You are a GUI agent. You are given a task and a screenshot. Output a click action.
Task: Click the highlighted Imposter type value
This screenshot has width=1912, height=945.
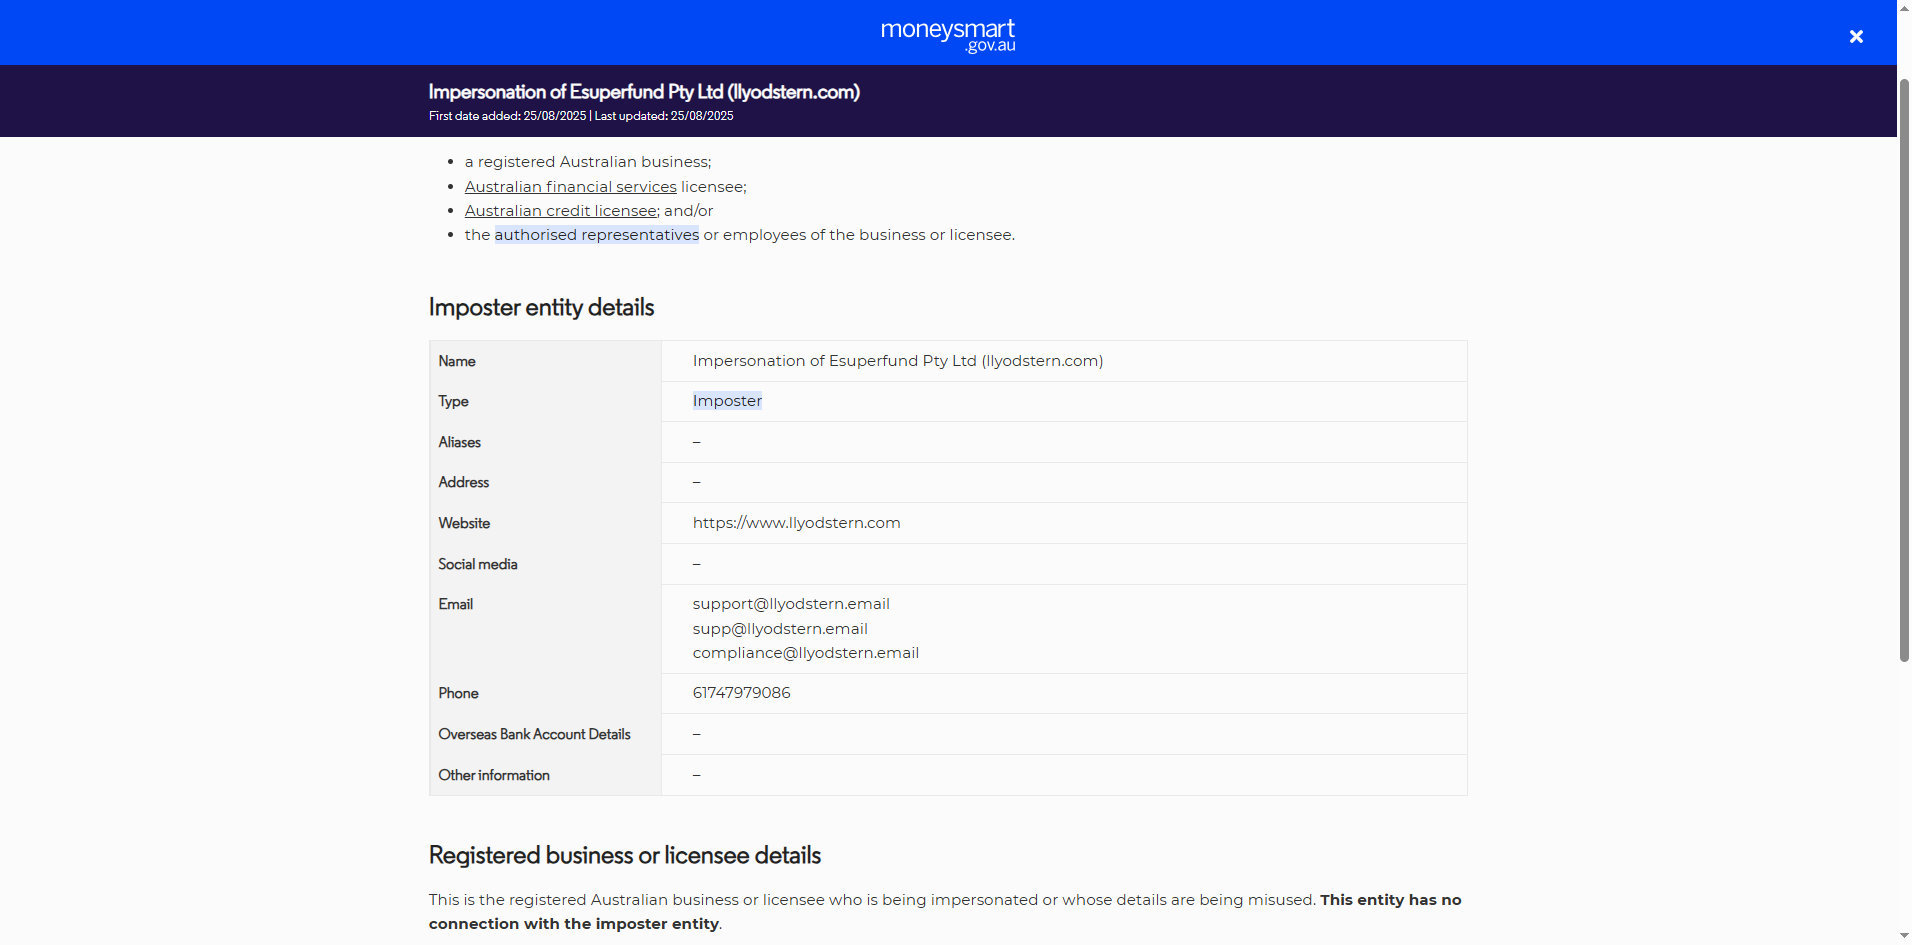tap(727, 401)
